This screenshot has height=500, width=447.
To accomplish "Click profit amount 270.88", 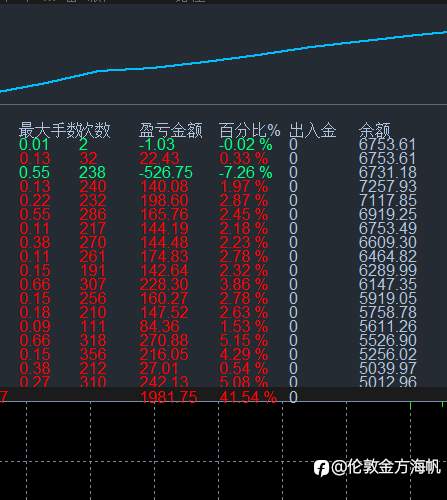I will [x=164, y=341].
